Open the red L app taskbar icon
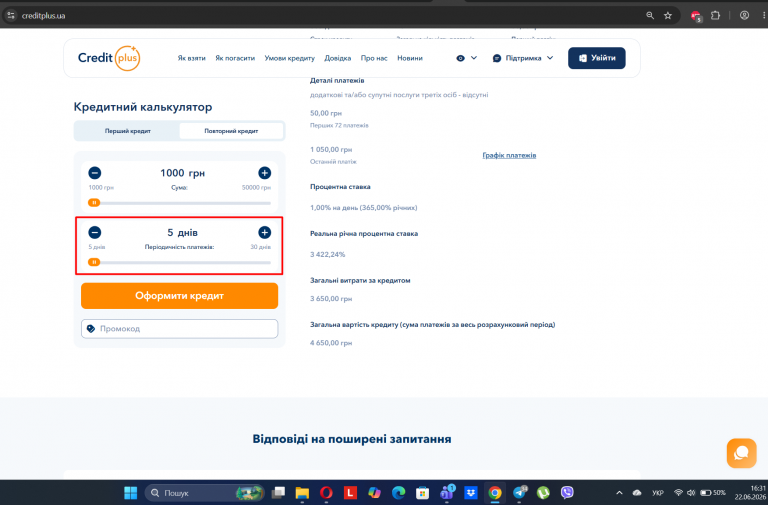This screenshot has width=768, height=505. point(350,493)
